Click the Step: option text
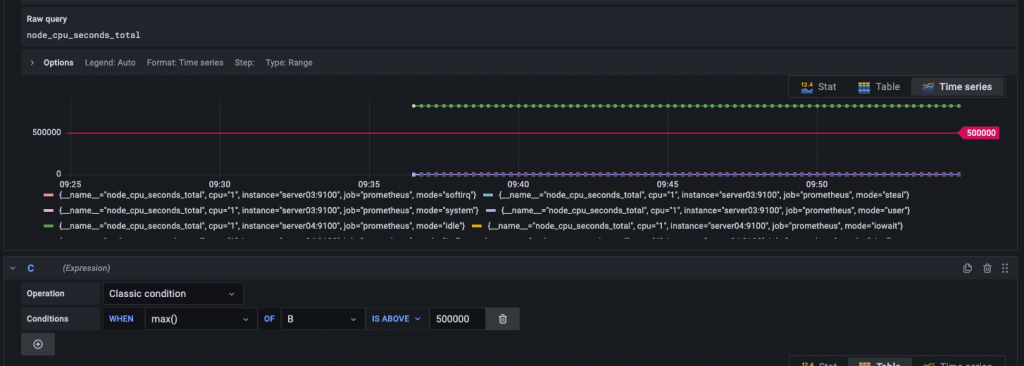 (244, 63)
